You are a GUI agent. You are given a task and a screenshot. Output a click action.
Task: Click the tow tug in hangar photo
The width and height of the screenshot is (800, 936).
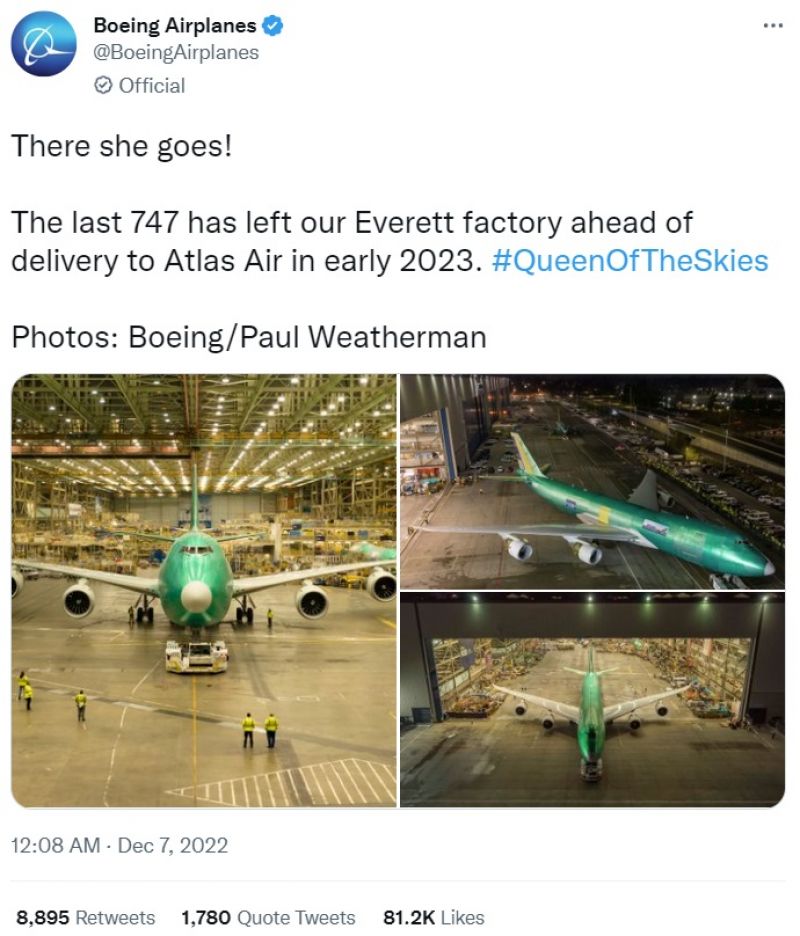pos(196,656)
